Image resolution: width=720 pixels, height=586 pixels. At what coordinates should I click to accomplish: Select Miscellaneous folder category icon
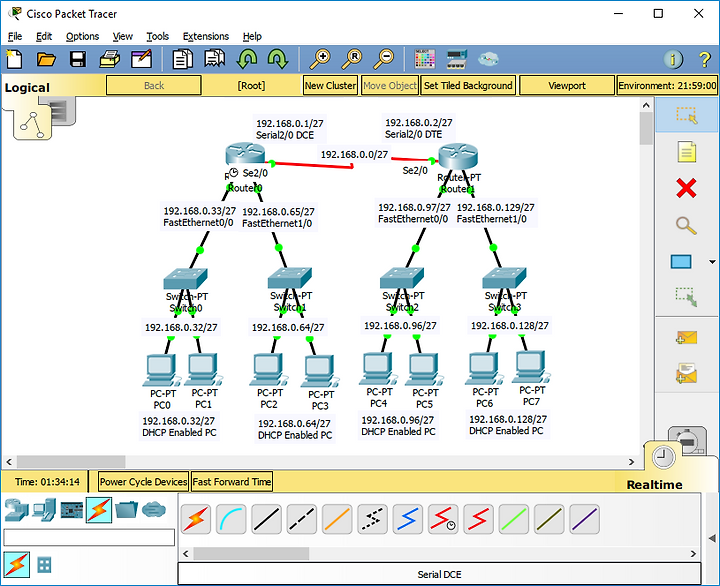pyautogui.click(x=126, y=510)
